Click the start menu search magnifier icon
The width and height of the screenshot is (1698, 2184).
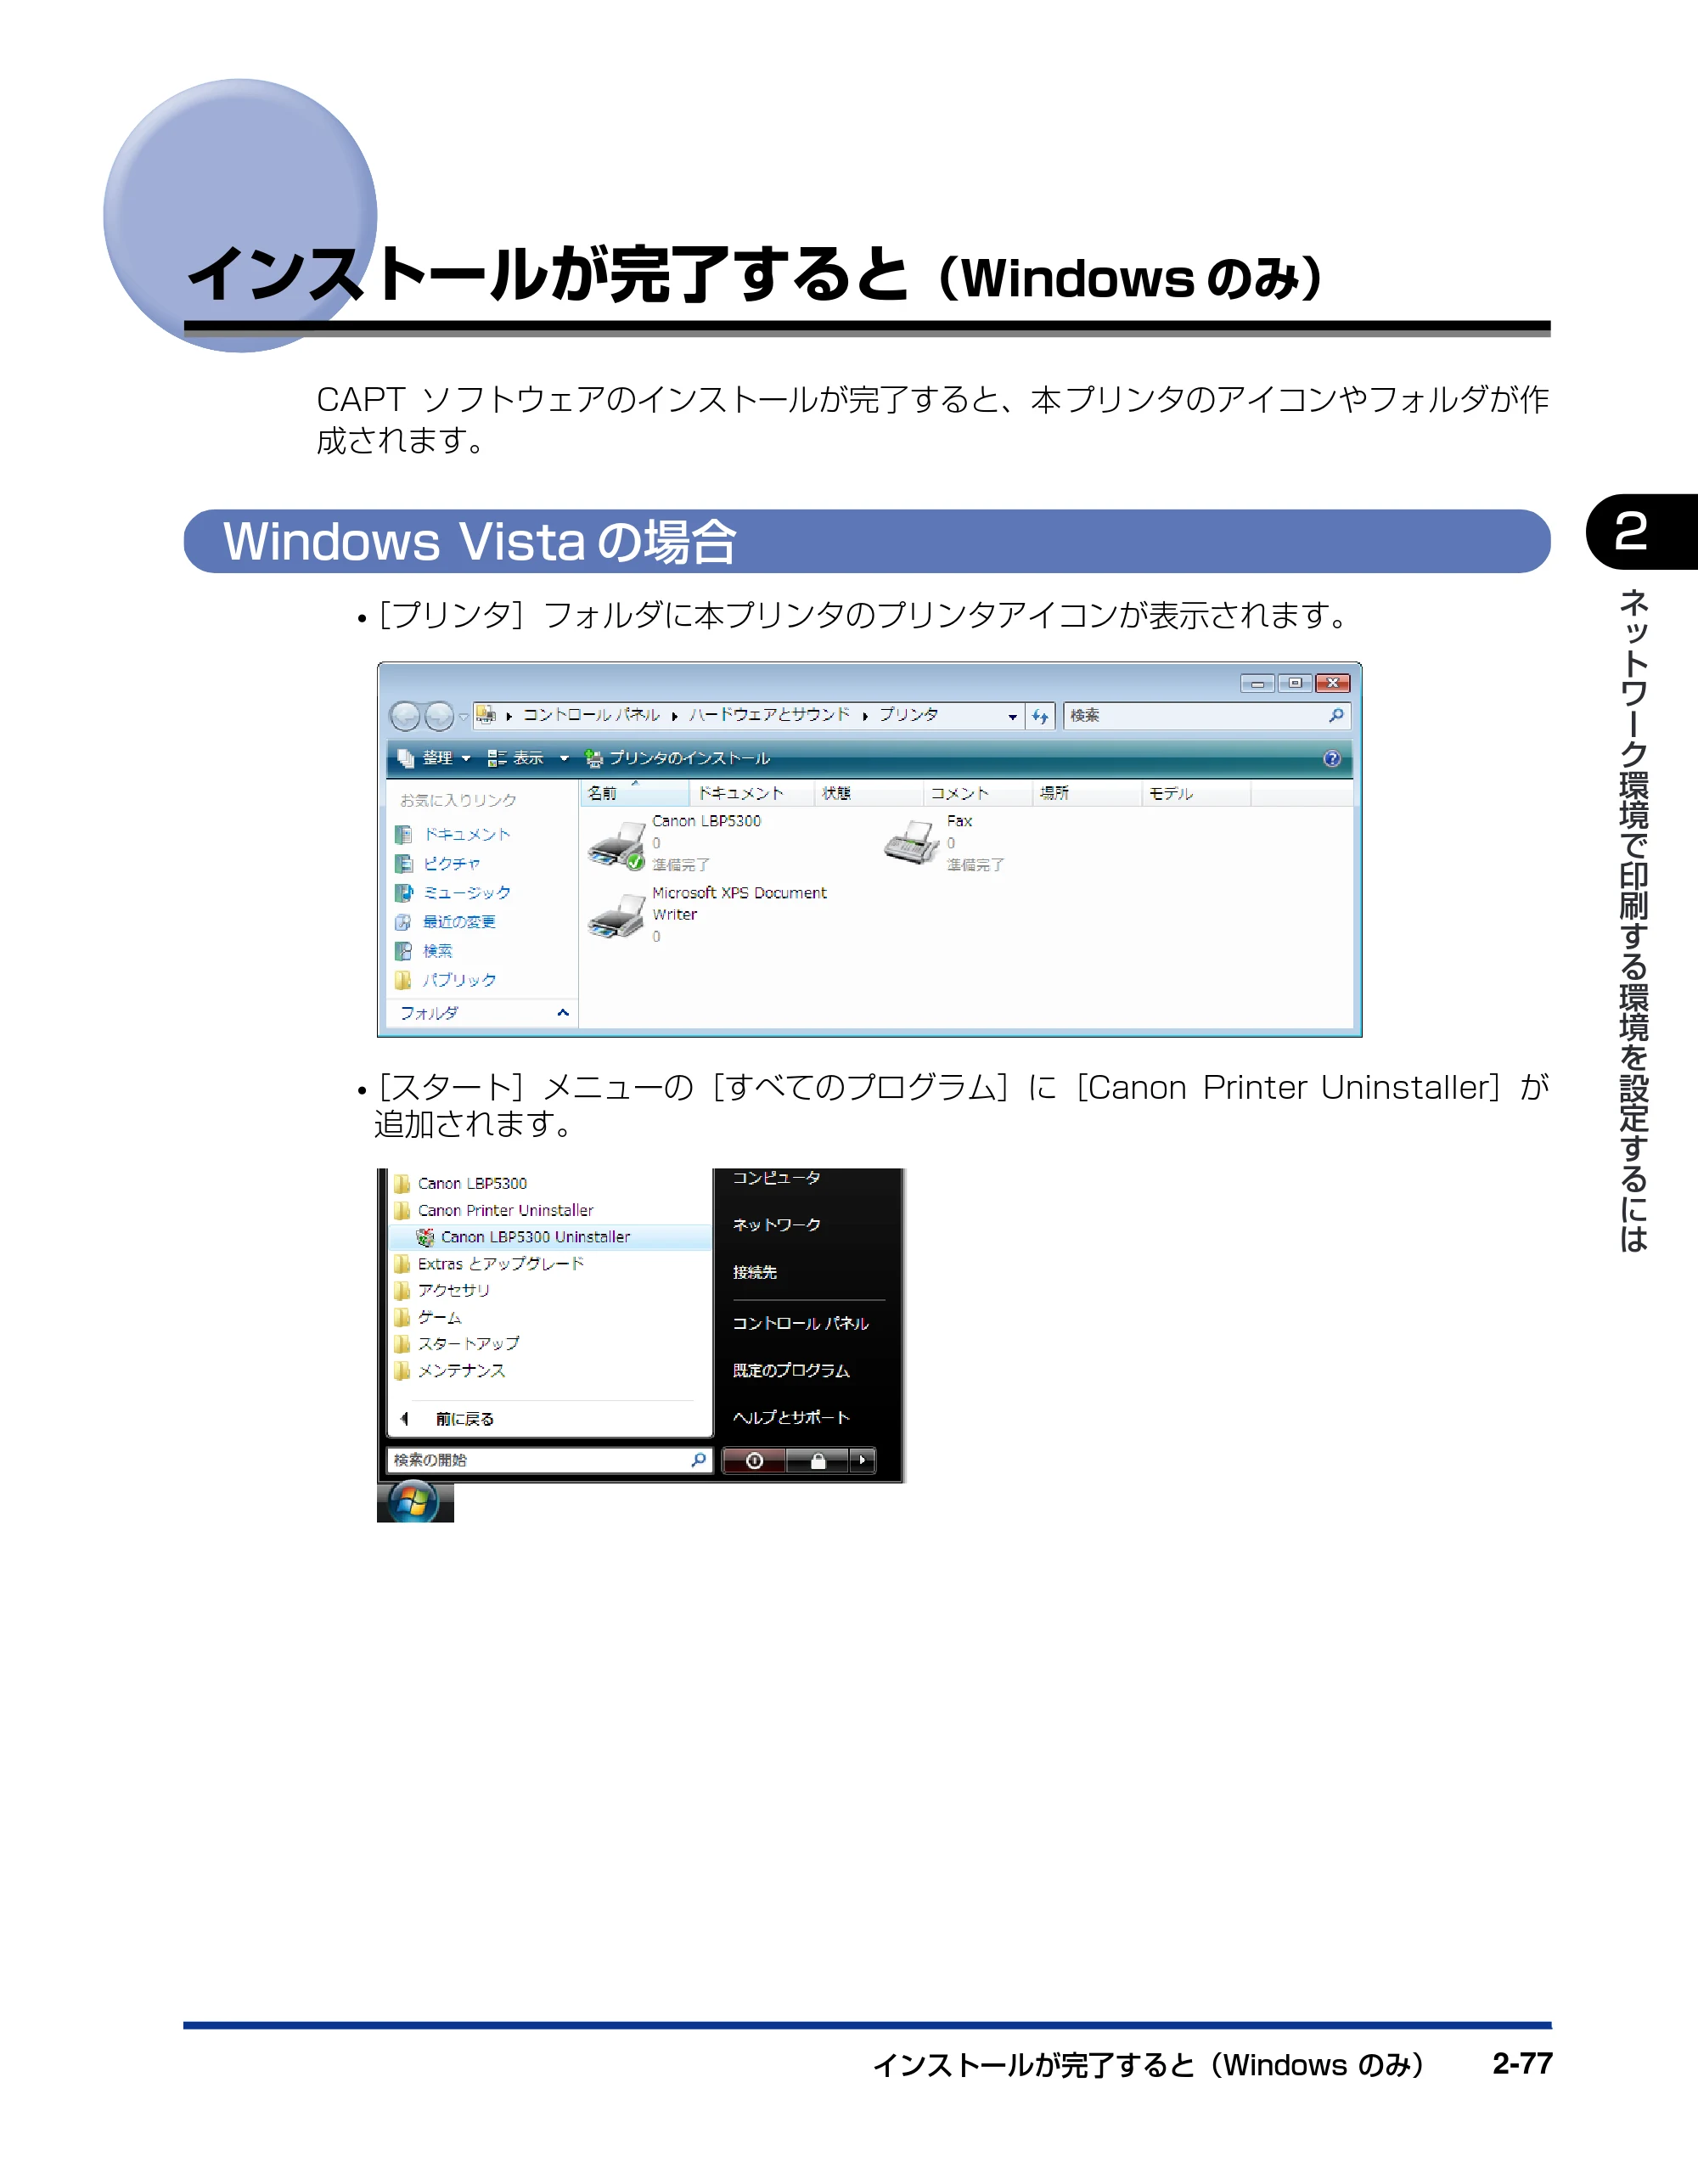point(699,1460)
